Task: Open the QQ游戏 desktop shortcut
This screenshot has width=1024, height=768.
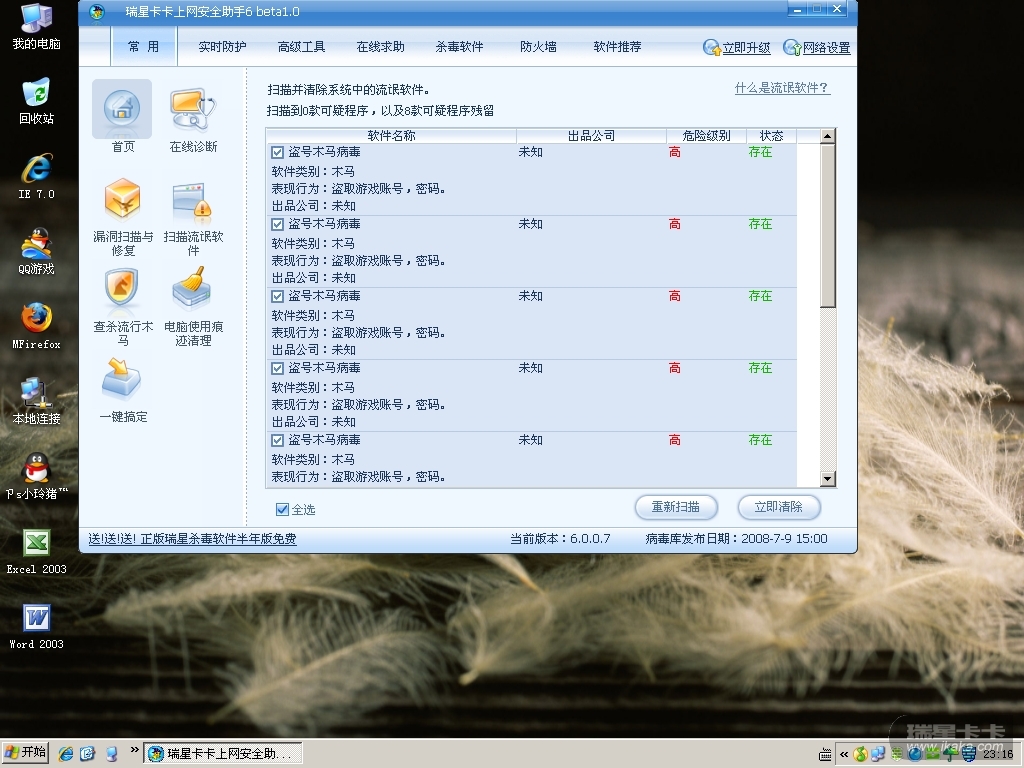Action: [x=37, y=252]
